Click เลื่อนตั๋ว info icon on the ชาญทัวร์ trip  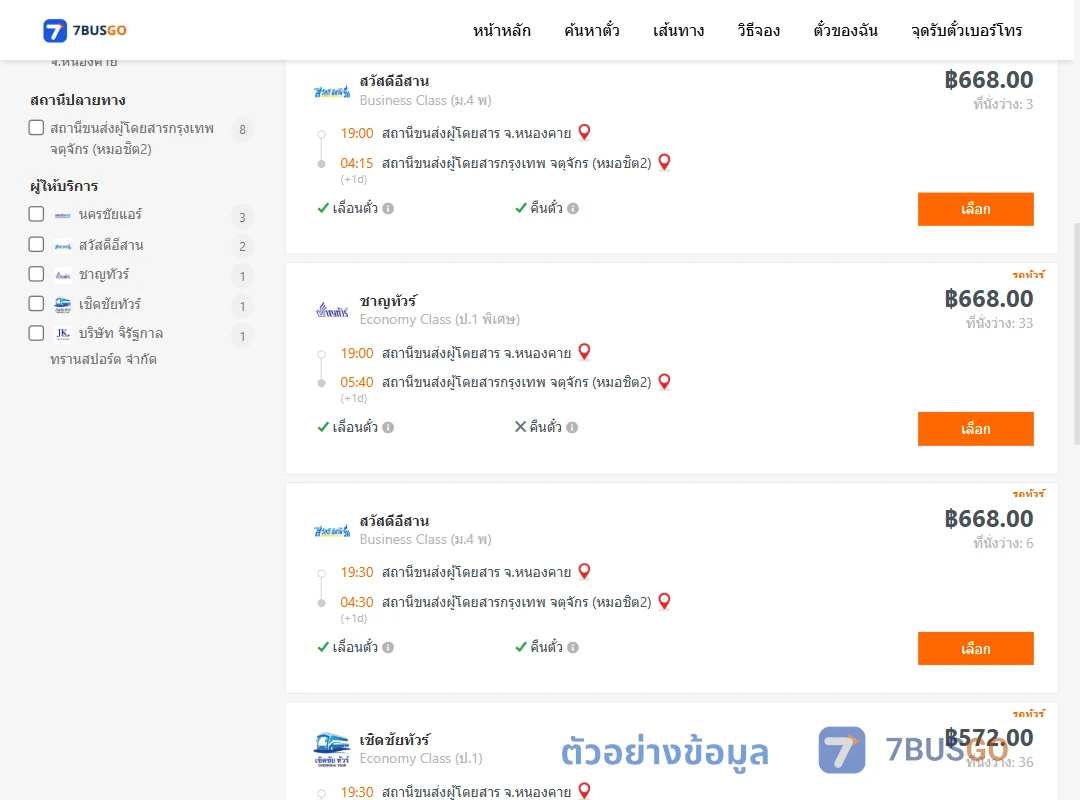click(x=388, y=427)
